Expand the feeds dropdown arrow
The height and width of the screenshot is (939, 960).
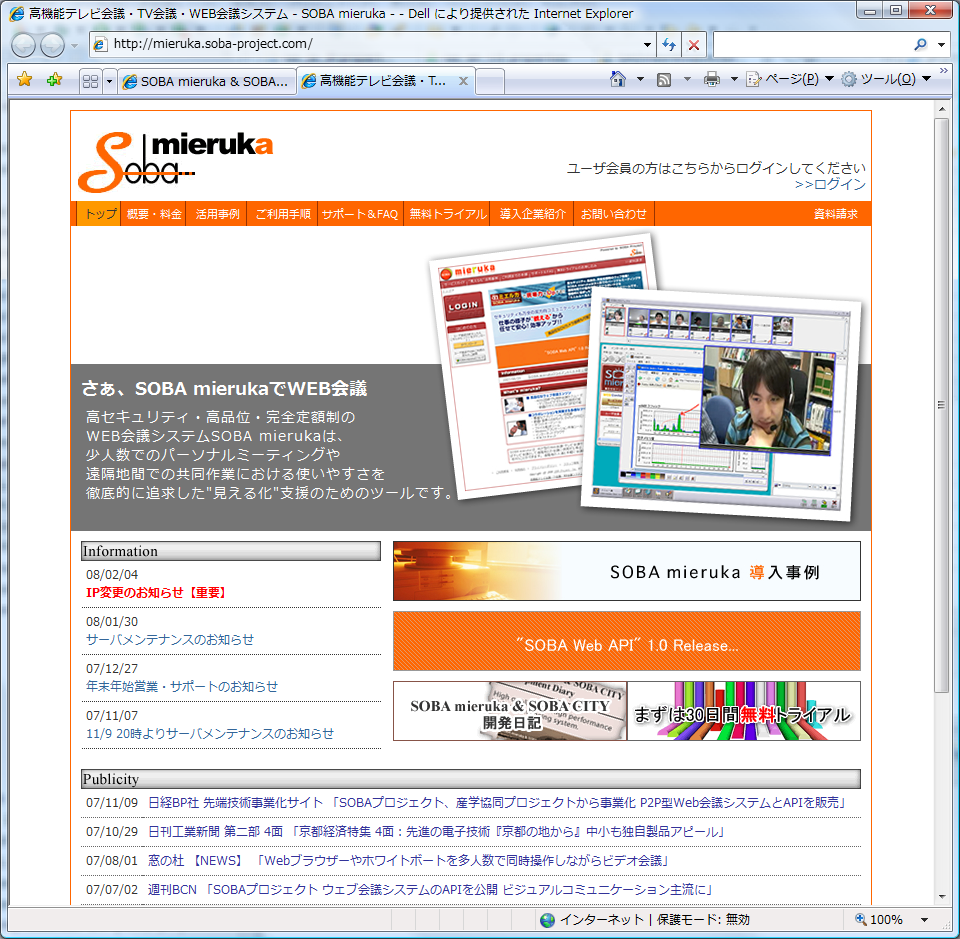[x=687, y=79]
